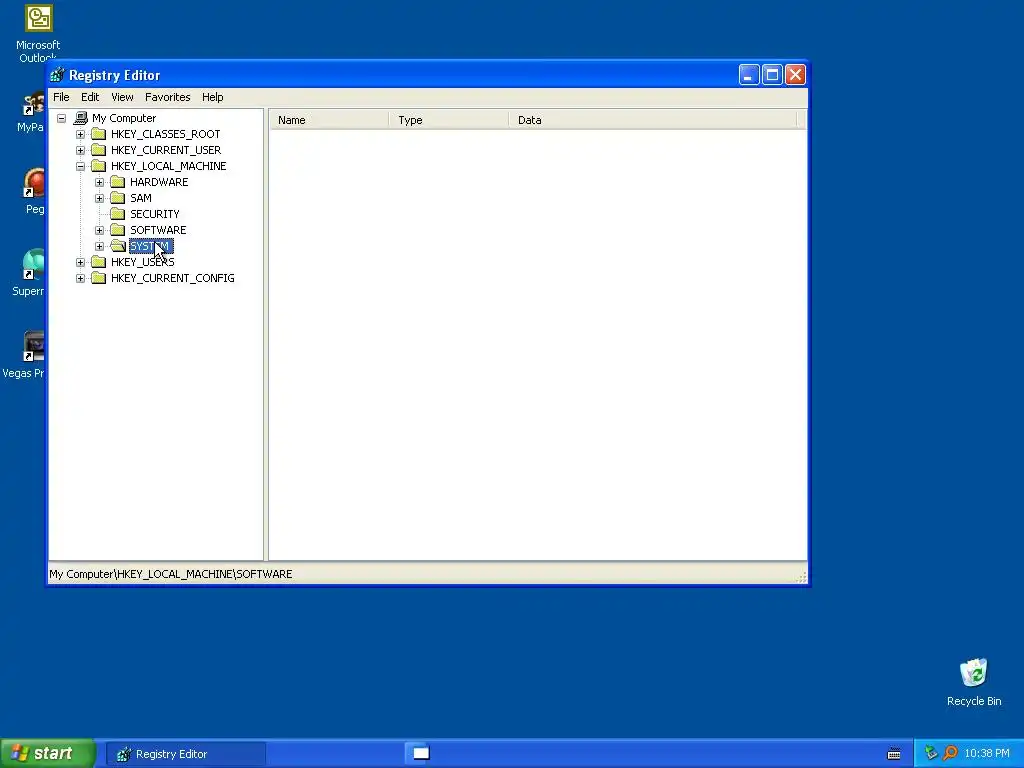Click the SAM folder icon
This screenshot has height=768, width=1024.
pos(118,198)
